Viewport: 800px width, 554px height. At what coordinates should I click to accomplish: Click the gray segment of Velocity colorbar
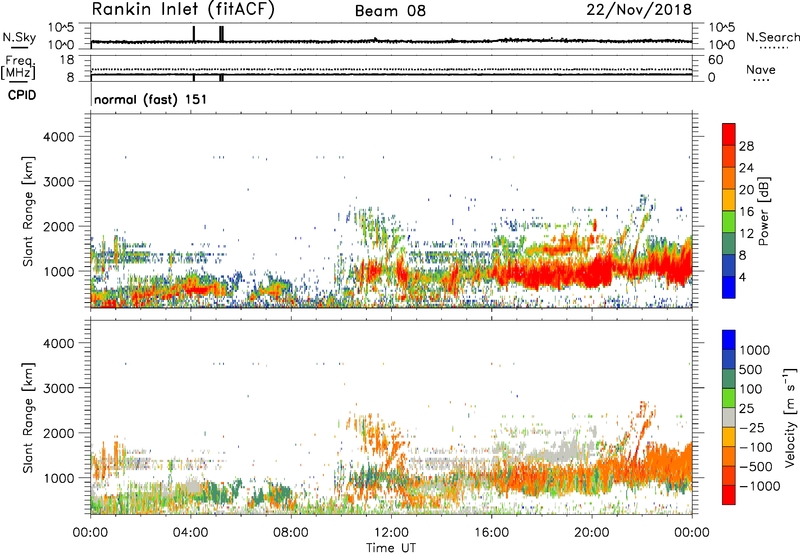point(729,417)
